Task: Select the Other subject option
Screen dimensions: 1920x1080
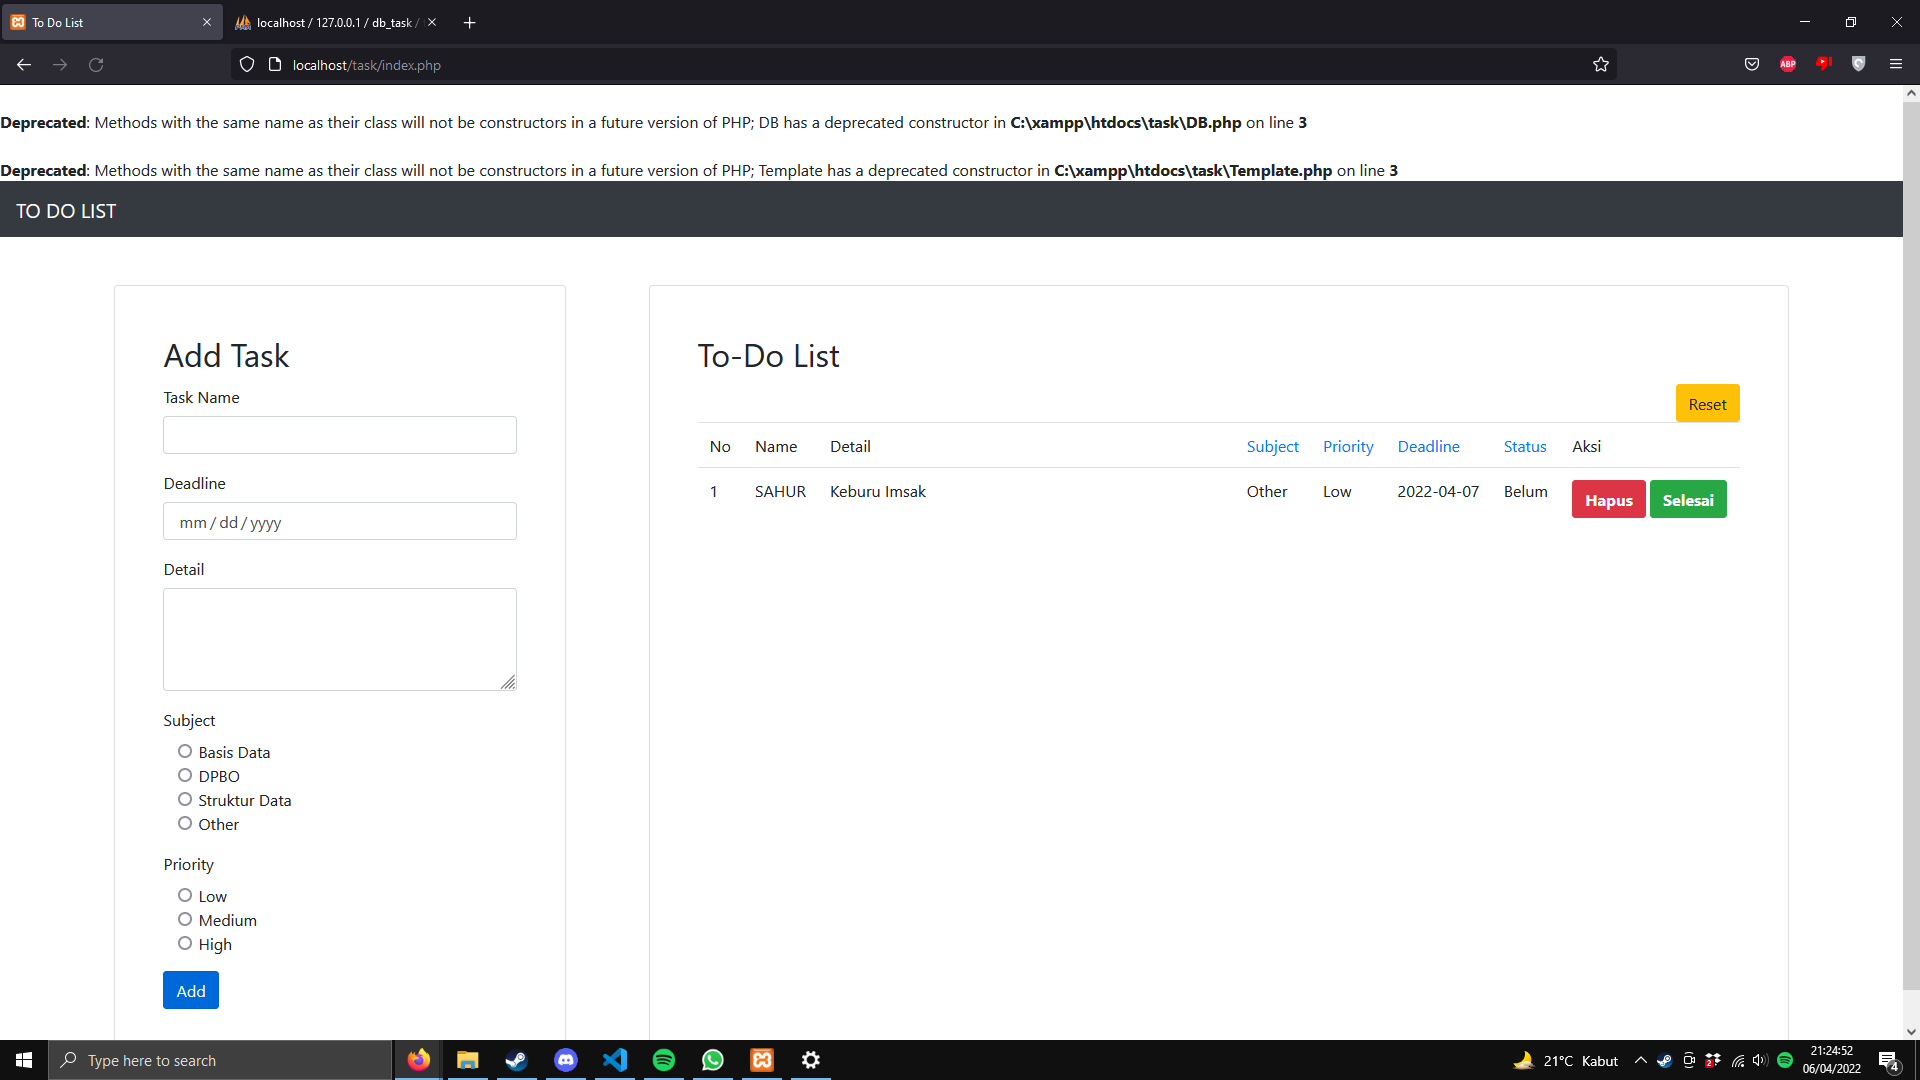Action: click(x=184, y=823)
